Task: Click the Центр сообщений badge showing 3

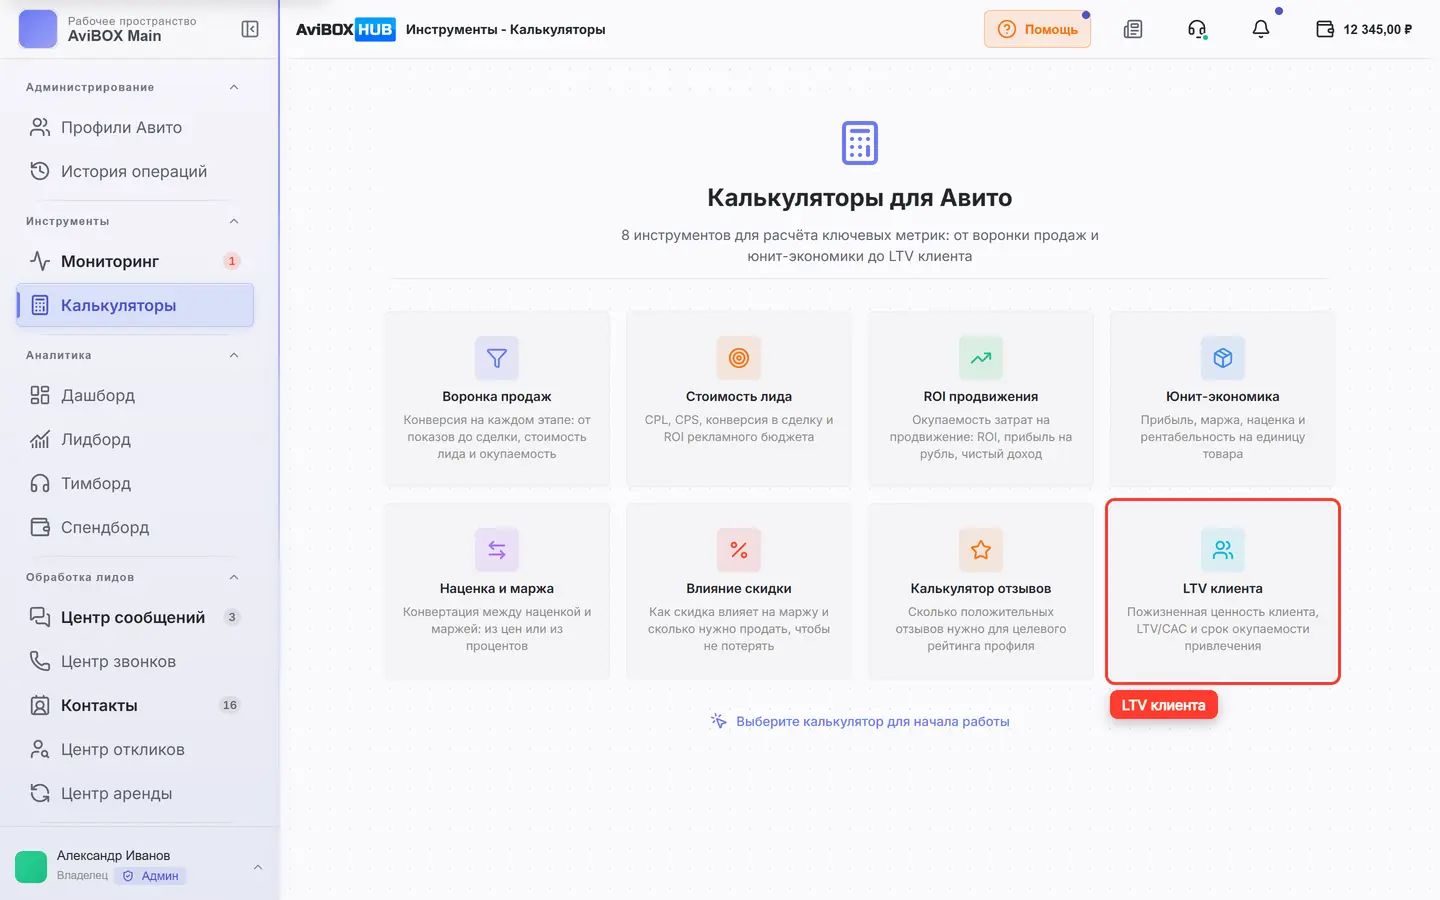Action: point(232,617)
